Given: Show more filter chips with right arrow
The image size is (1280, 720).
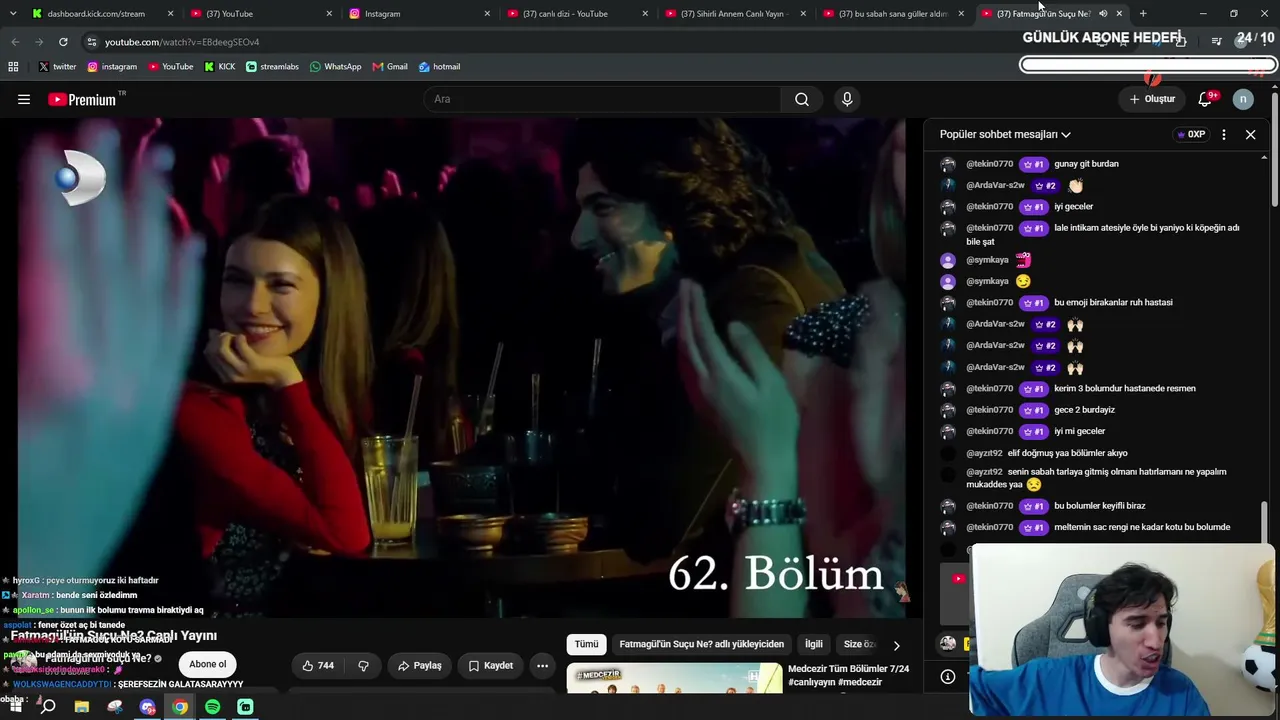Looking at the screenshot, I should click(x=896, y=645).
